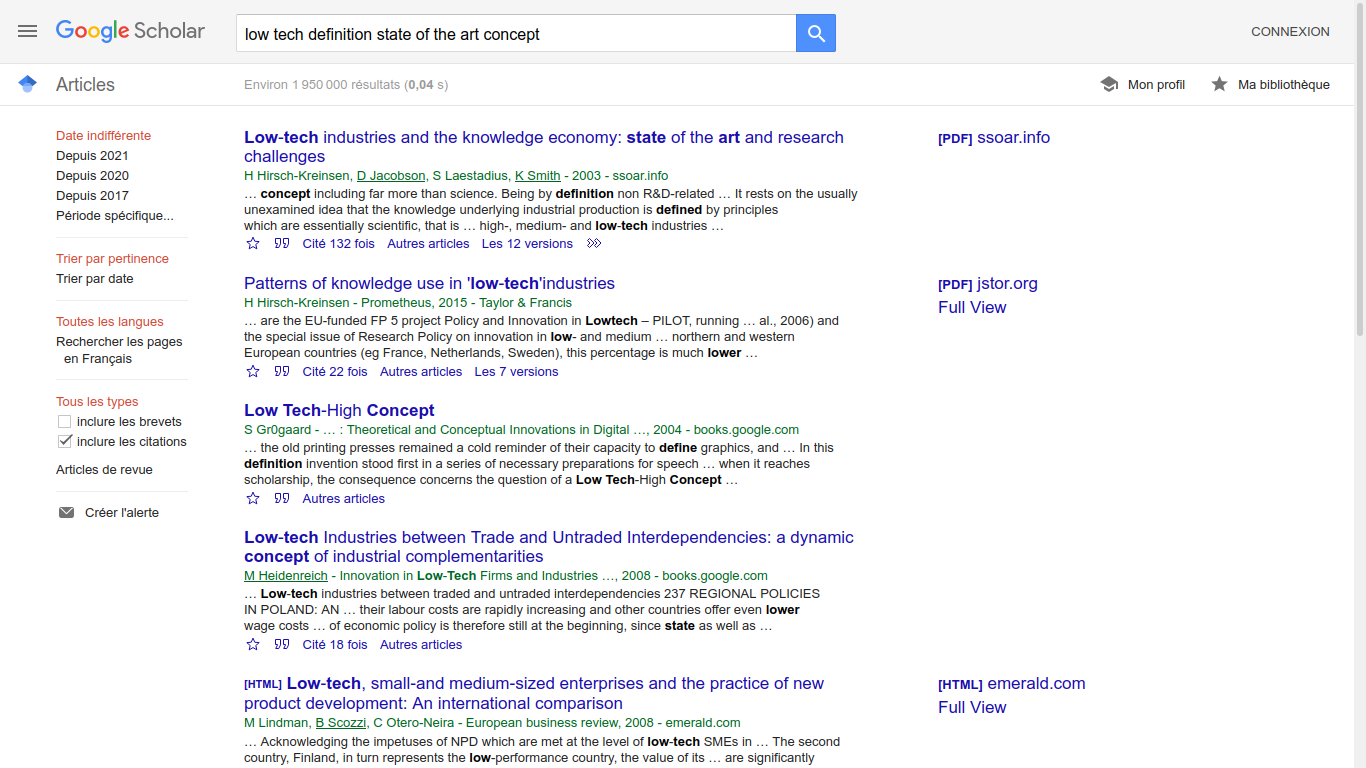Filter results by Date indifférente
The image size is (1366, 768).
click(103, 135)
